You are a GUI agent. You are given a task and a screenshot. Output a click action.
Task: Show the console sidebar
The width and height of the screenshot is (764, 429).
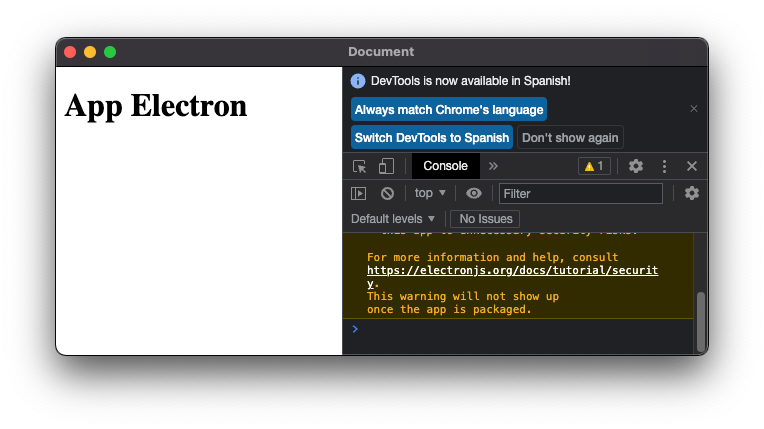[x=359, y=194]
